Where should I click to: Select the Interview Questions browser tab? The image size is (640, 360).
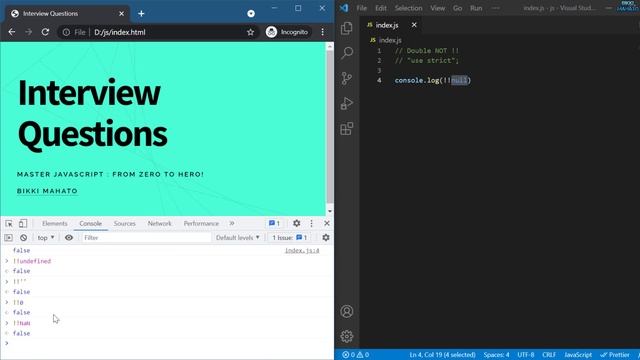pyautogui.click(x=67, y=13)
